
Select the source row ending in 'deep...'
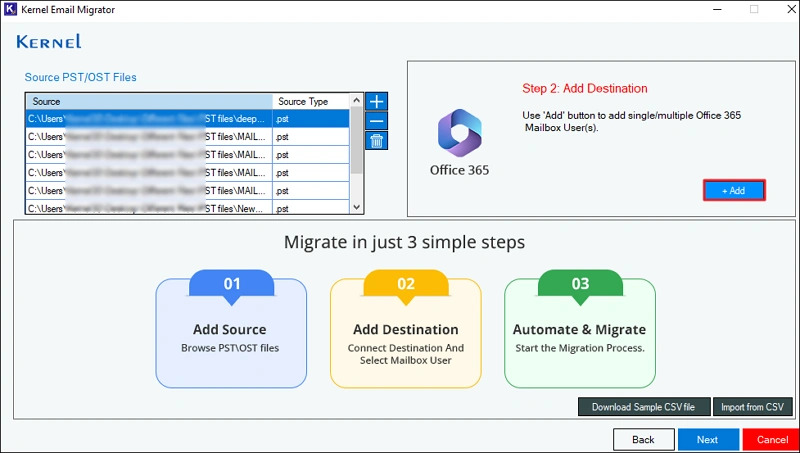pos(187,118)
